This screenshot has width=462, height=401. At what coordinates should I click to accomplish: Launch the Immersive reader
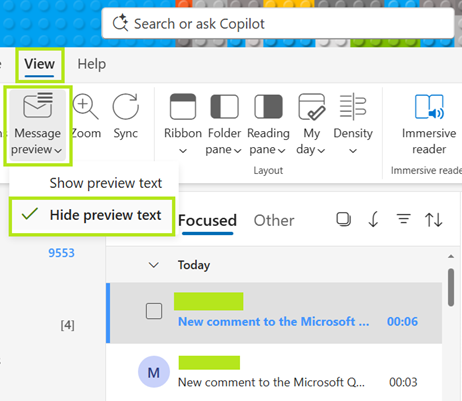[x=429, y=124]
